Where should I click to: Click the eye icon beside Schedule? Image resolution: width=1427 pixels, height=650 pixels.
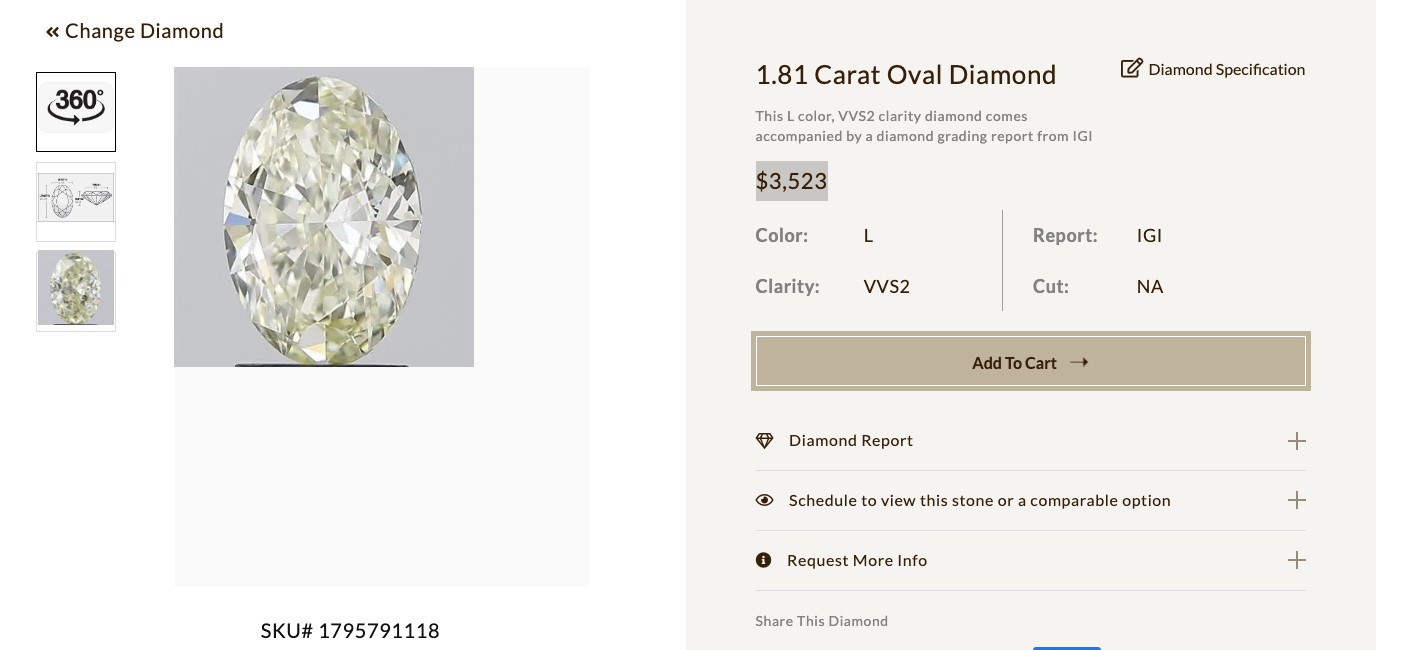pyautogui.click(x=765, y=500)
